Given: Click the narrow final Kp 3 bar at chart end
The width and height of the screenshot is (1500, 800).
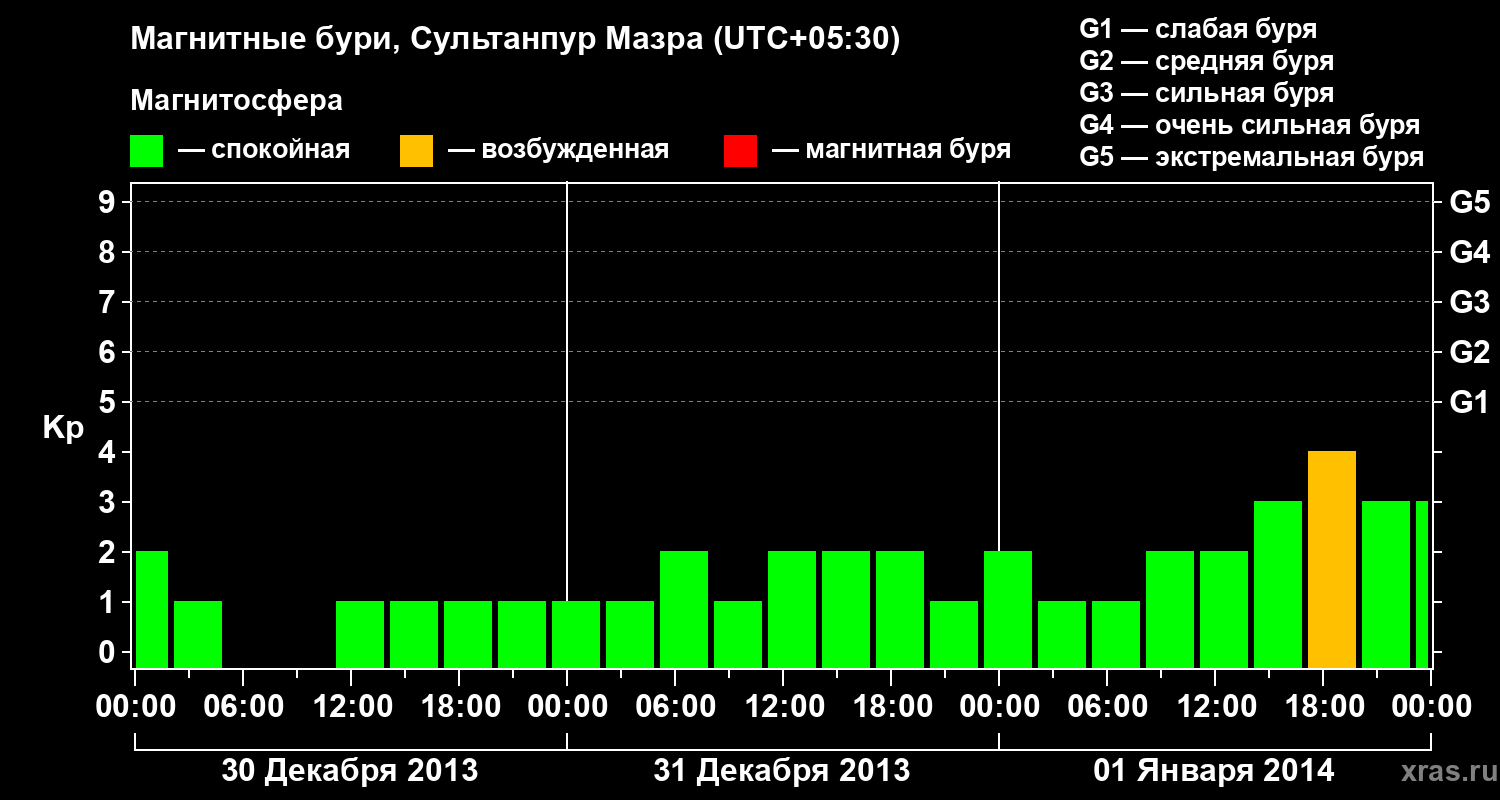Looking at the screenshot, I should [x=1422, y=584].
